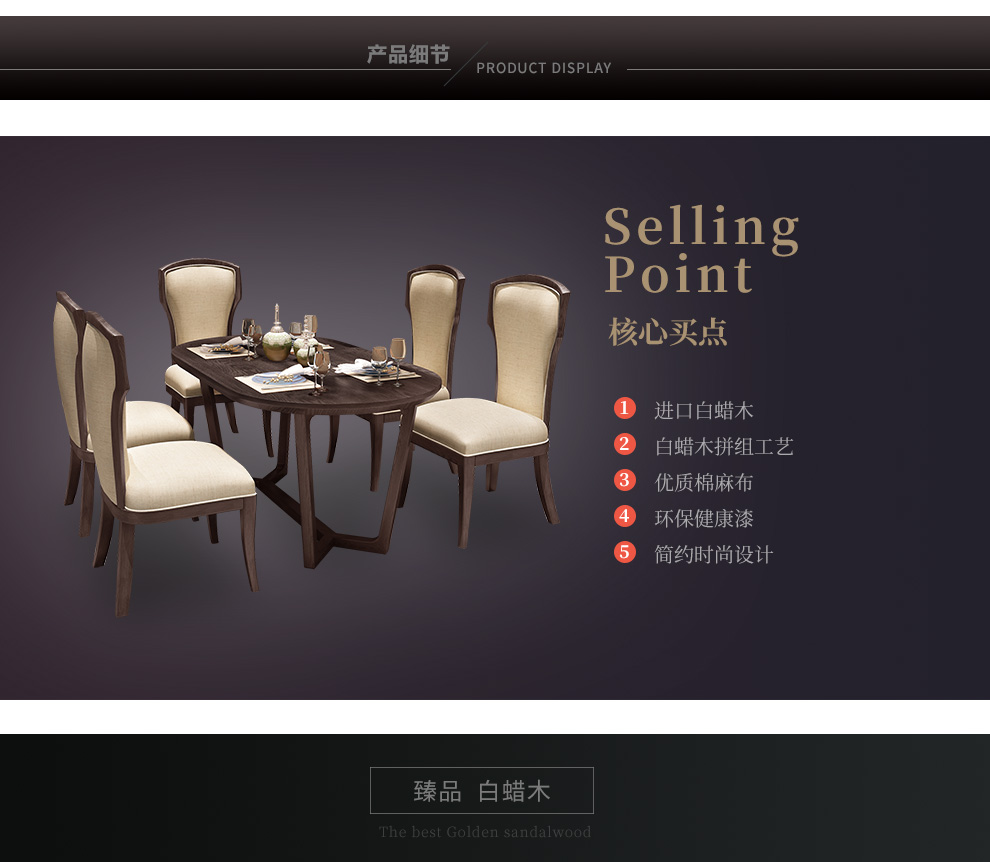Click The best Golden sandalwood caption

(x=485, y=832)
